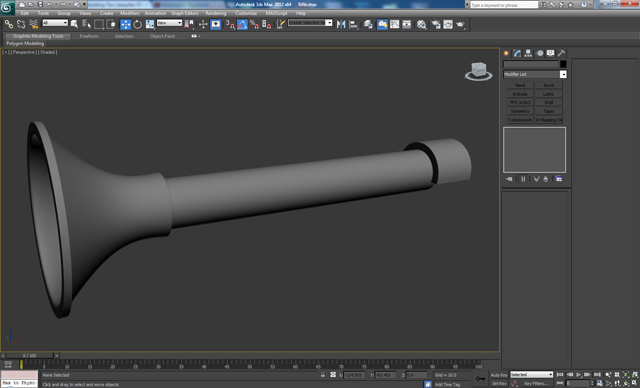Image resolution: width=640 pixels, height=388 pixels.
Task: Toggle the Angle Snap button
Action: [242, 24]
